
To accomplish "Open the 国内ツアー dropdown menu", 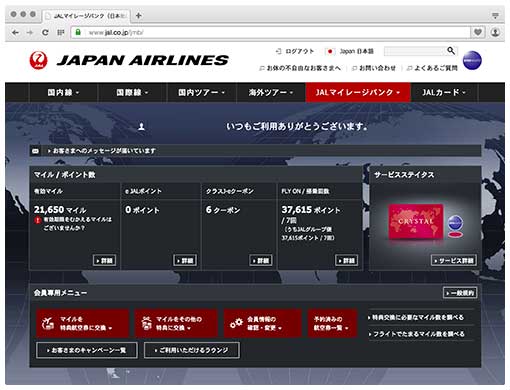I will (201, 92).
